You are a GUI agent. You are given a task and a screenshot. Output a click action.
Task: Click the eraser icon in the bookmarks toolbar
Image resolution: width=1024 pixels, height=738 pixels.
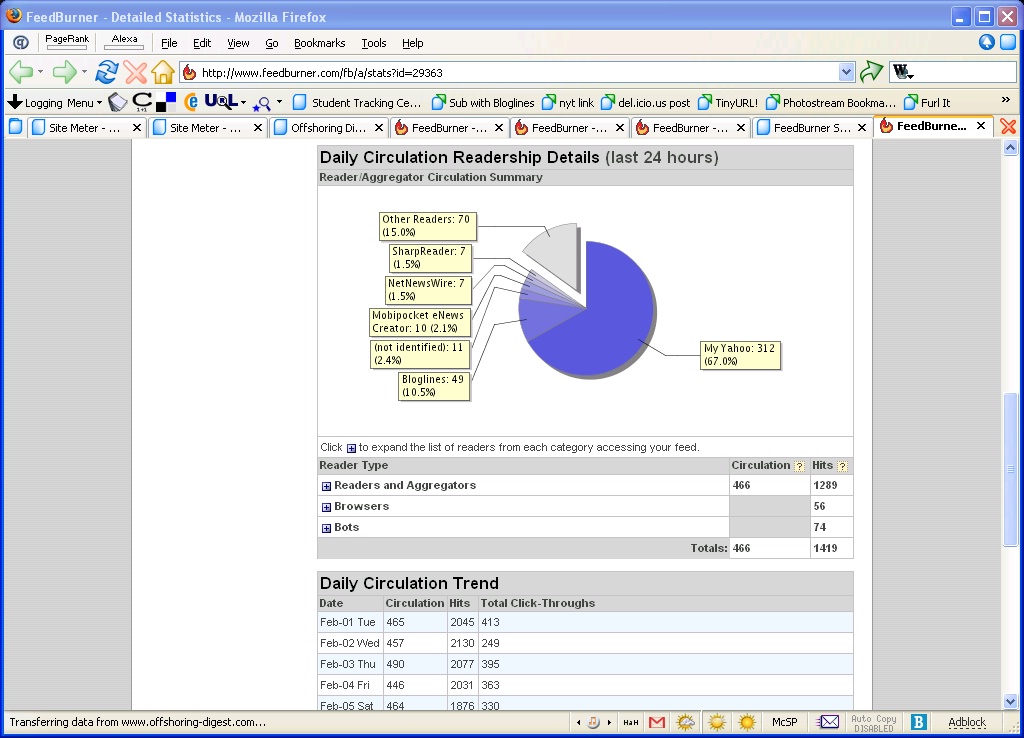(118, 102)
